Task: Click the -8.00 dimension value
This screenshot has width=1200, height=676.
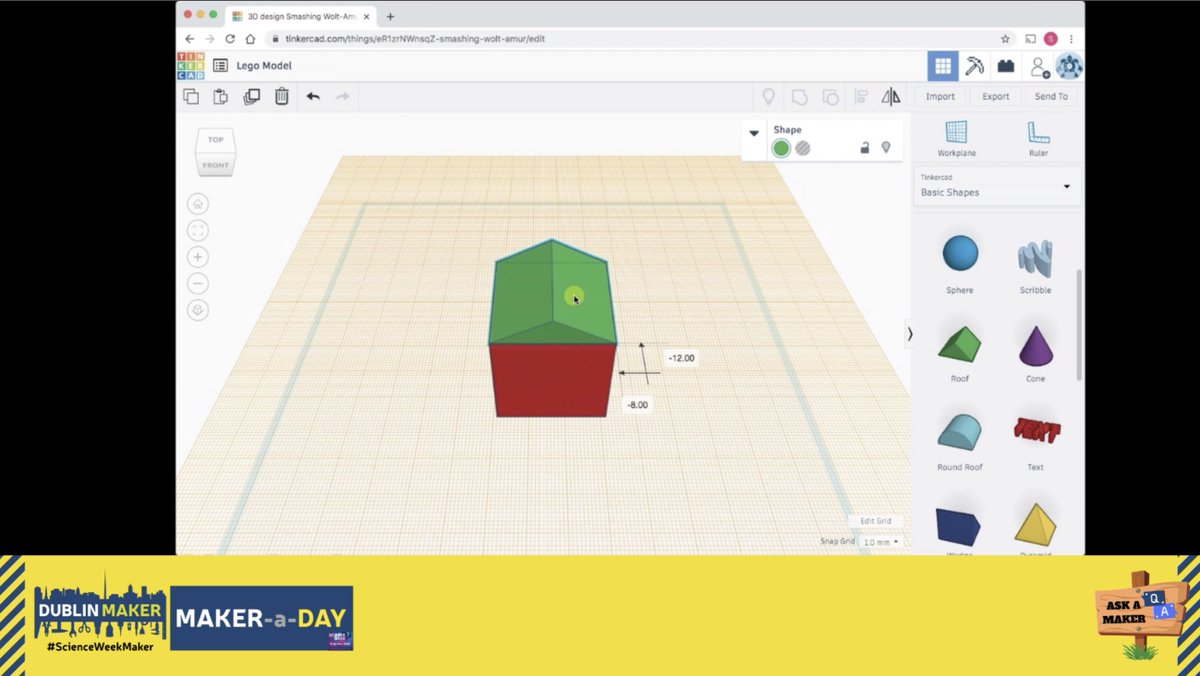Action: pyautogui.click(x=637, y=405)
